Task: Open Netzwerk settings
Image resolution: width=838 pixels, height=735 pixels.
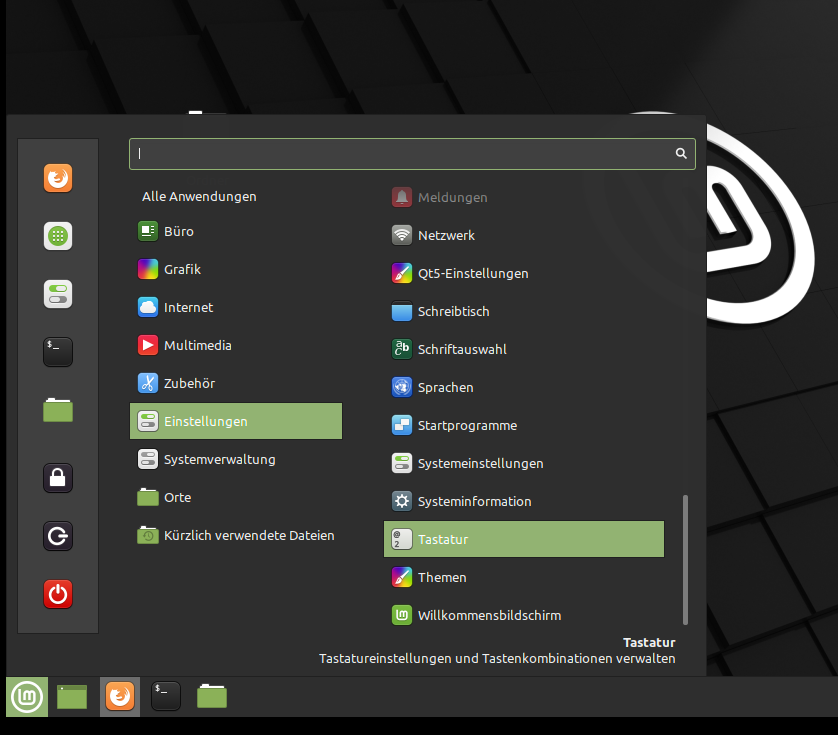Action: click(524, 235)
